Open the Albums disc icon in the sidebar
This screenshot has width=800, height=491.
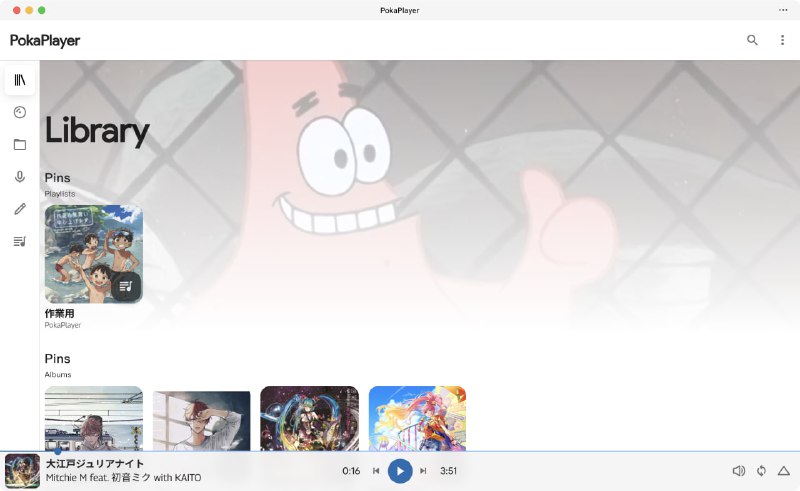[19, 113]
